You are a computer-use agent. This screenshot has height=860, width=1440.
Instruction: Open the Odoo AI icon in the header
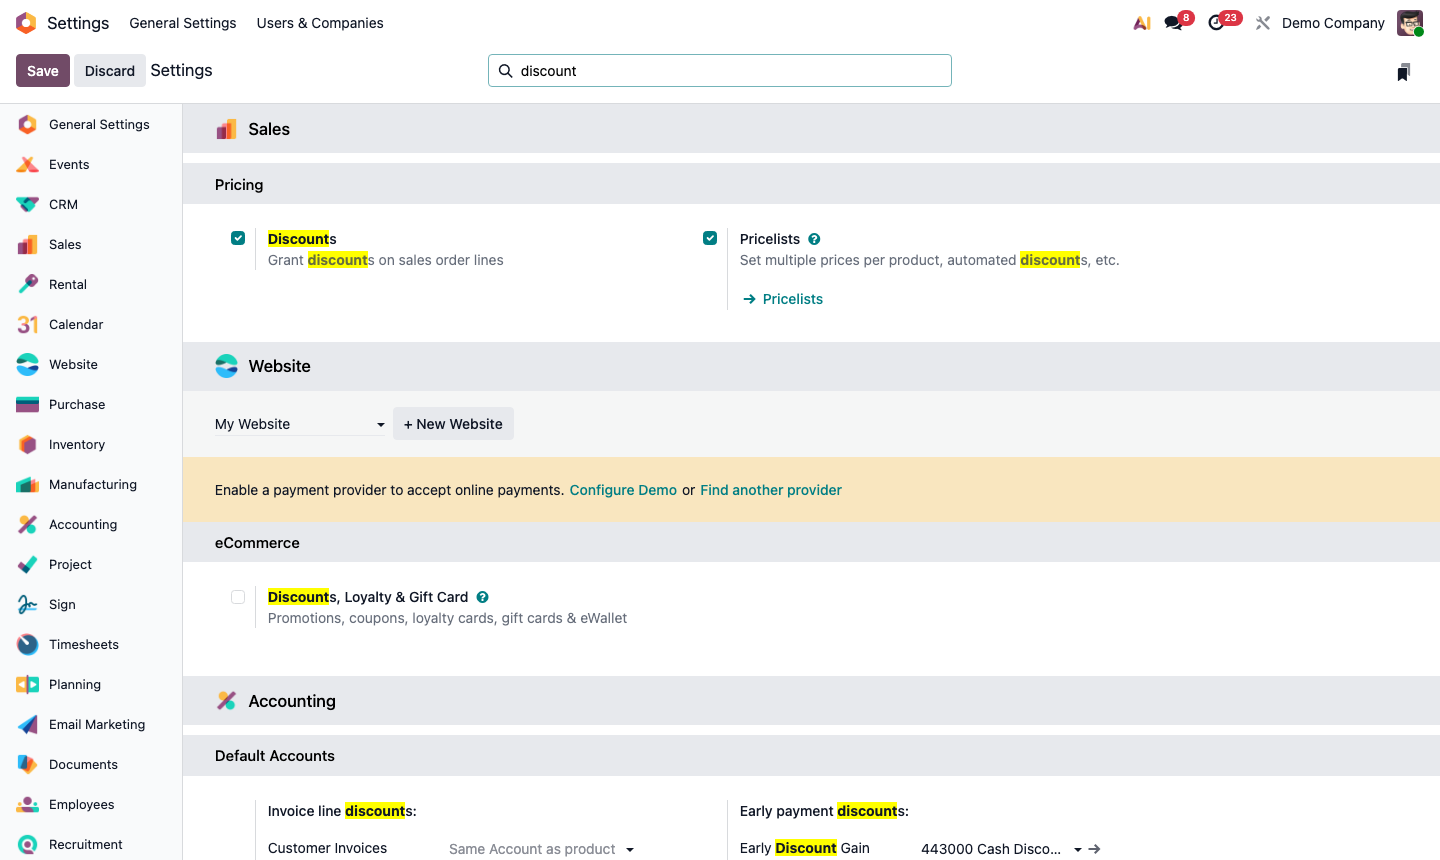coord(1141,22)
